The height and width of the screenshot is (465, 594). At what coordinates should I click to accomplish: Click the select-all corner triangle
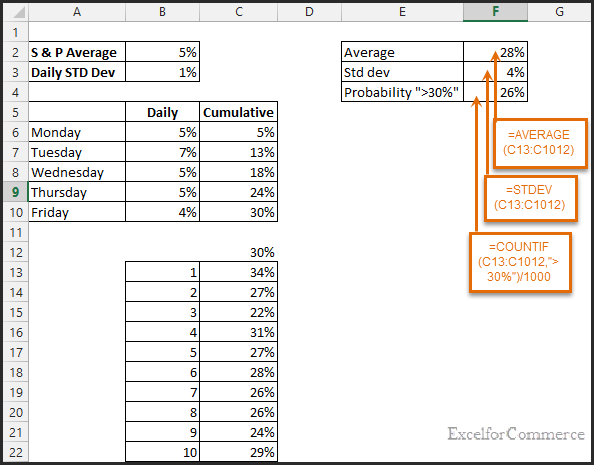[16, 12]
